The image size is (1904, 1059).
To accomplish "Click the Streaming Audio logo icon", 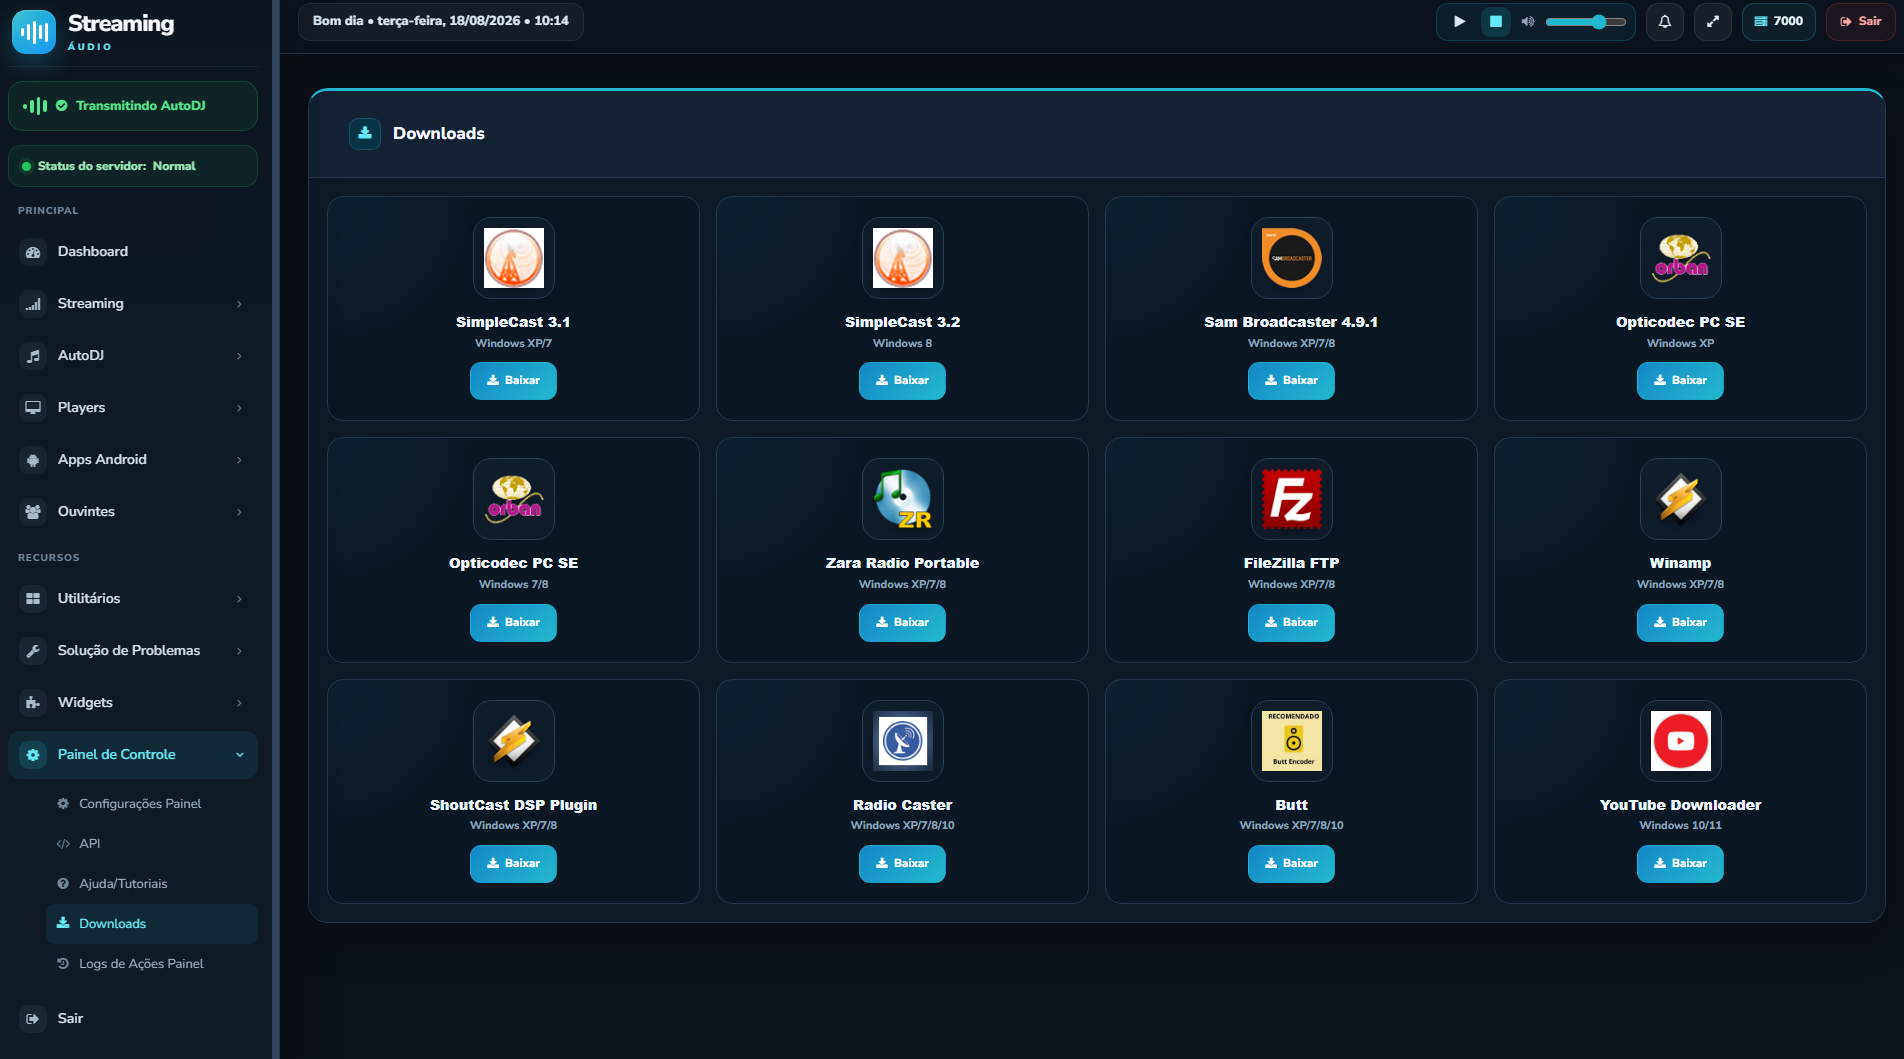I will [x=33, y=32].
